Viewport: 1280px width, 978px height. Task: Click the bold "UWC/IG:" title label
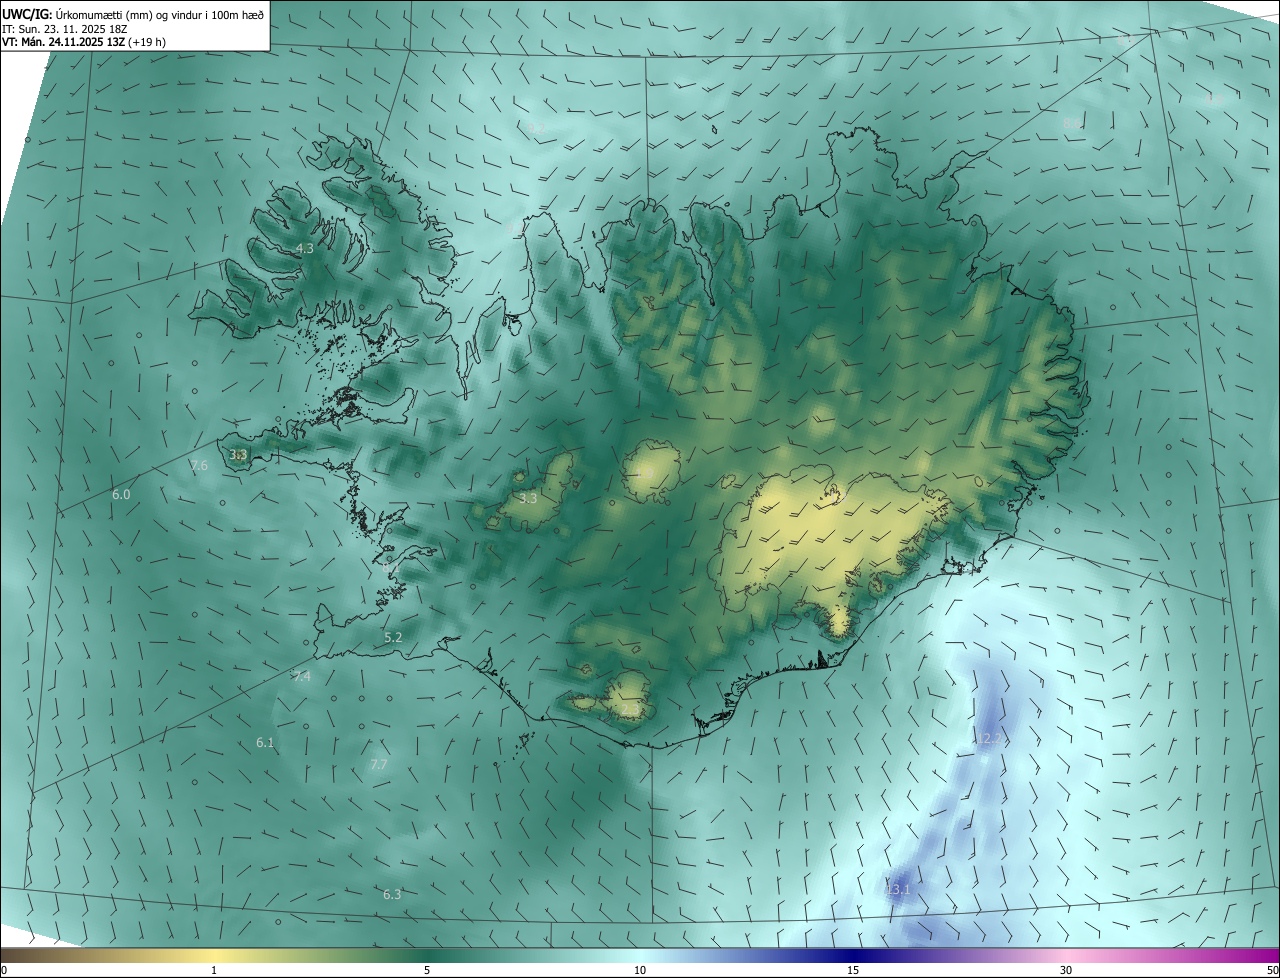[26, 14]
